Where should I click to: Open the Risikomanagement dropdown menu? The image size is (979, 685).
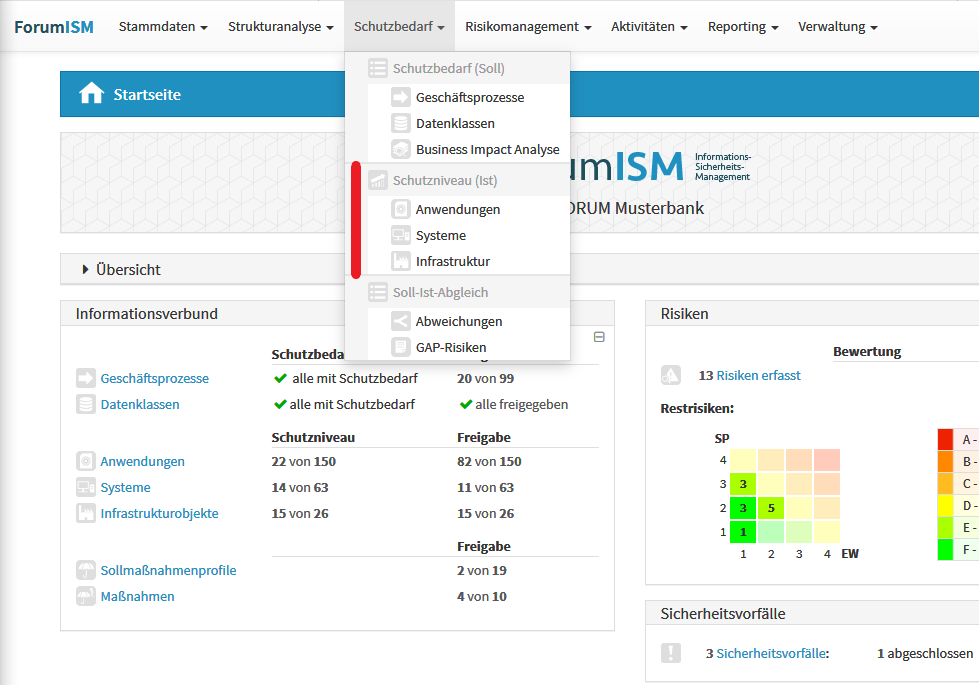coord(528,27)
